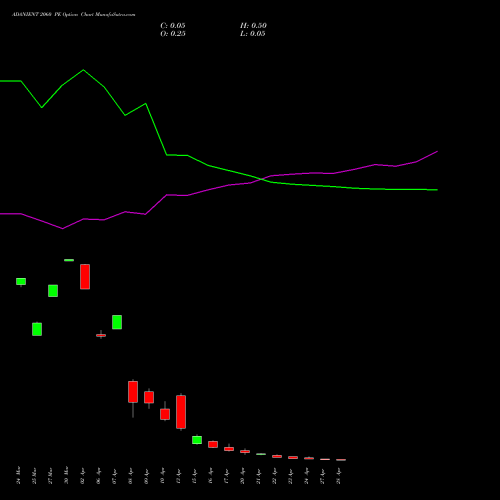Click the red candle above 08 Apr
Screen dimensions: 500x500
(133, 392)
